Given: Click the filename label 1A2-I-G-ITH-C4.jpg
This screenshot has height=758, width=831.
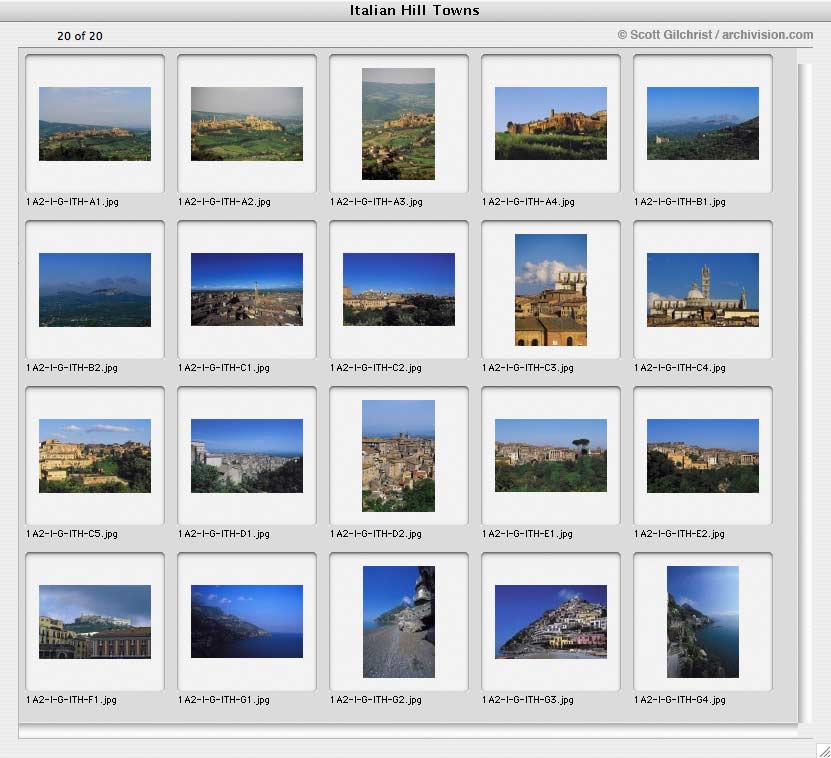Looking at the screenshot, I should [x=680, y=368].
